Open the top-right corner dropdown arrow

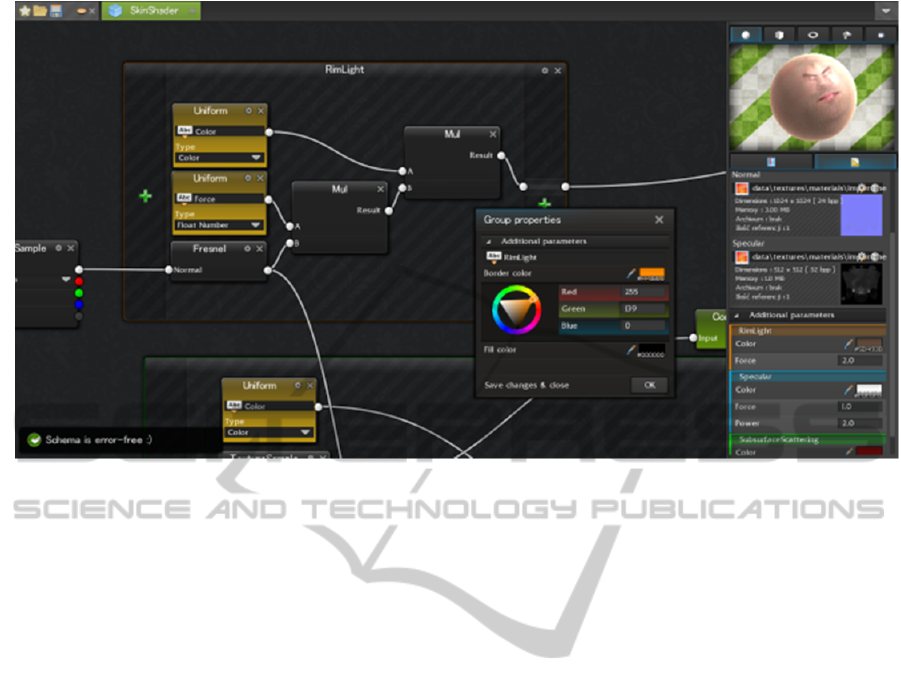pyautogui.click(x=885, y=11)
